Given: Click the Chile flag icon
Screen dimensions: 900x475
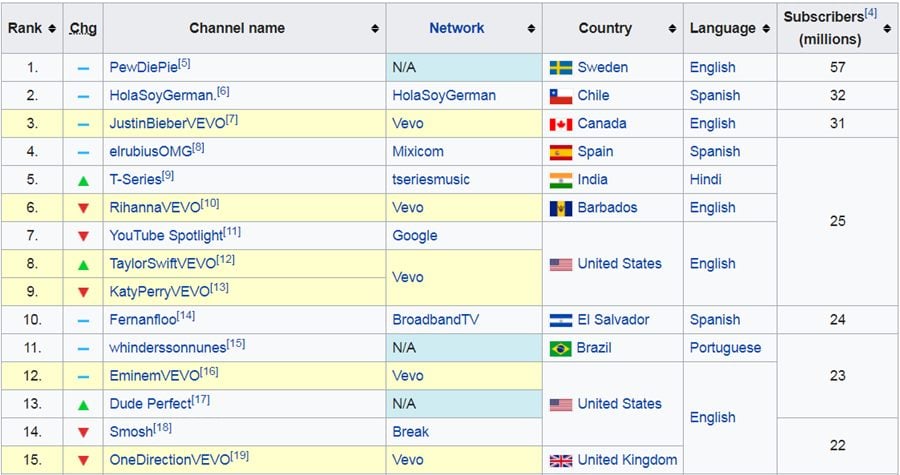Looking at the screenshot, I should pyautogui.click(x=560, y=96).
